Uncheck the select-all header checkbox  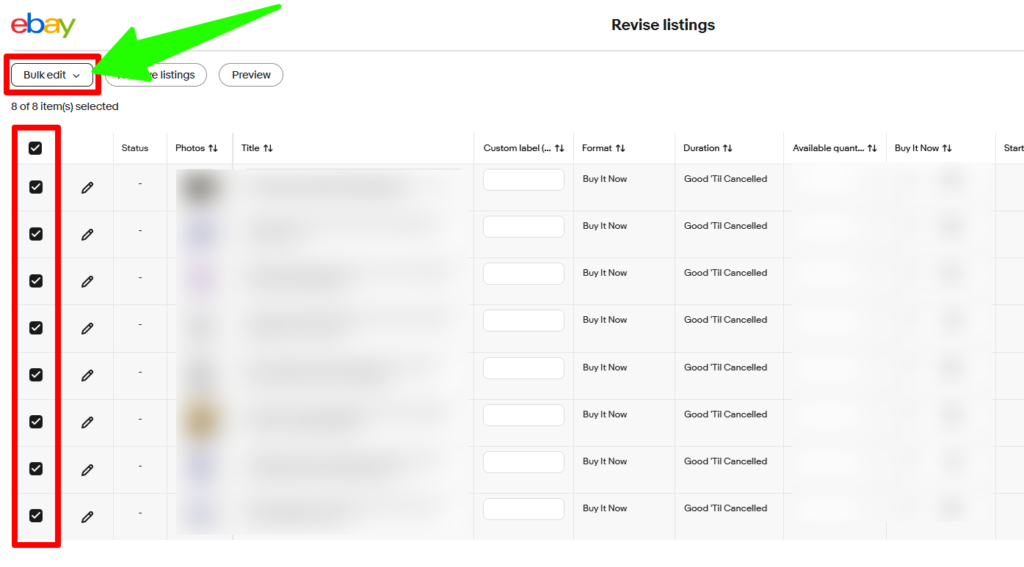point(36,148)
